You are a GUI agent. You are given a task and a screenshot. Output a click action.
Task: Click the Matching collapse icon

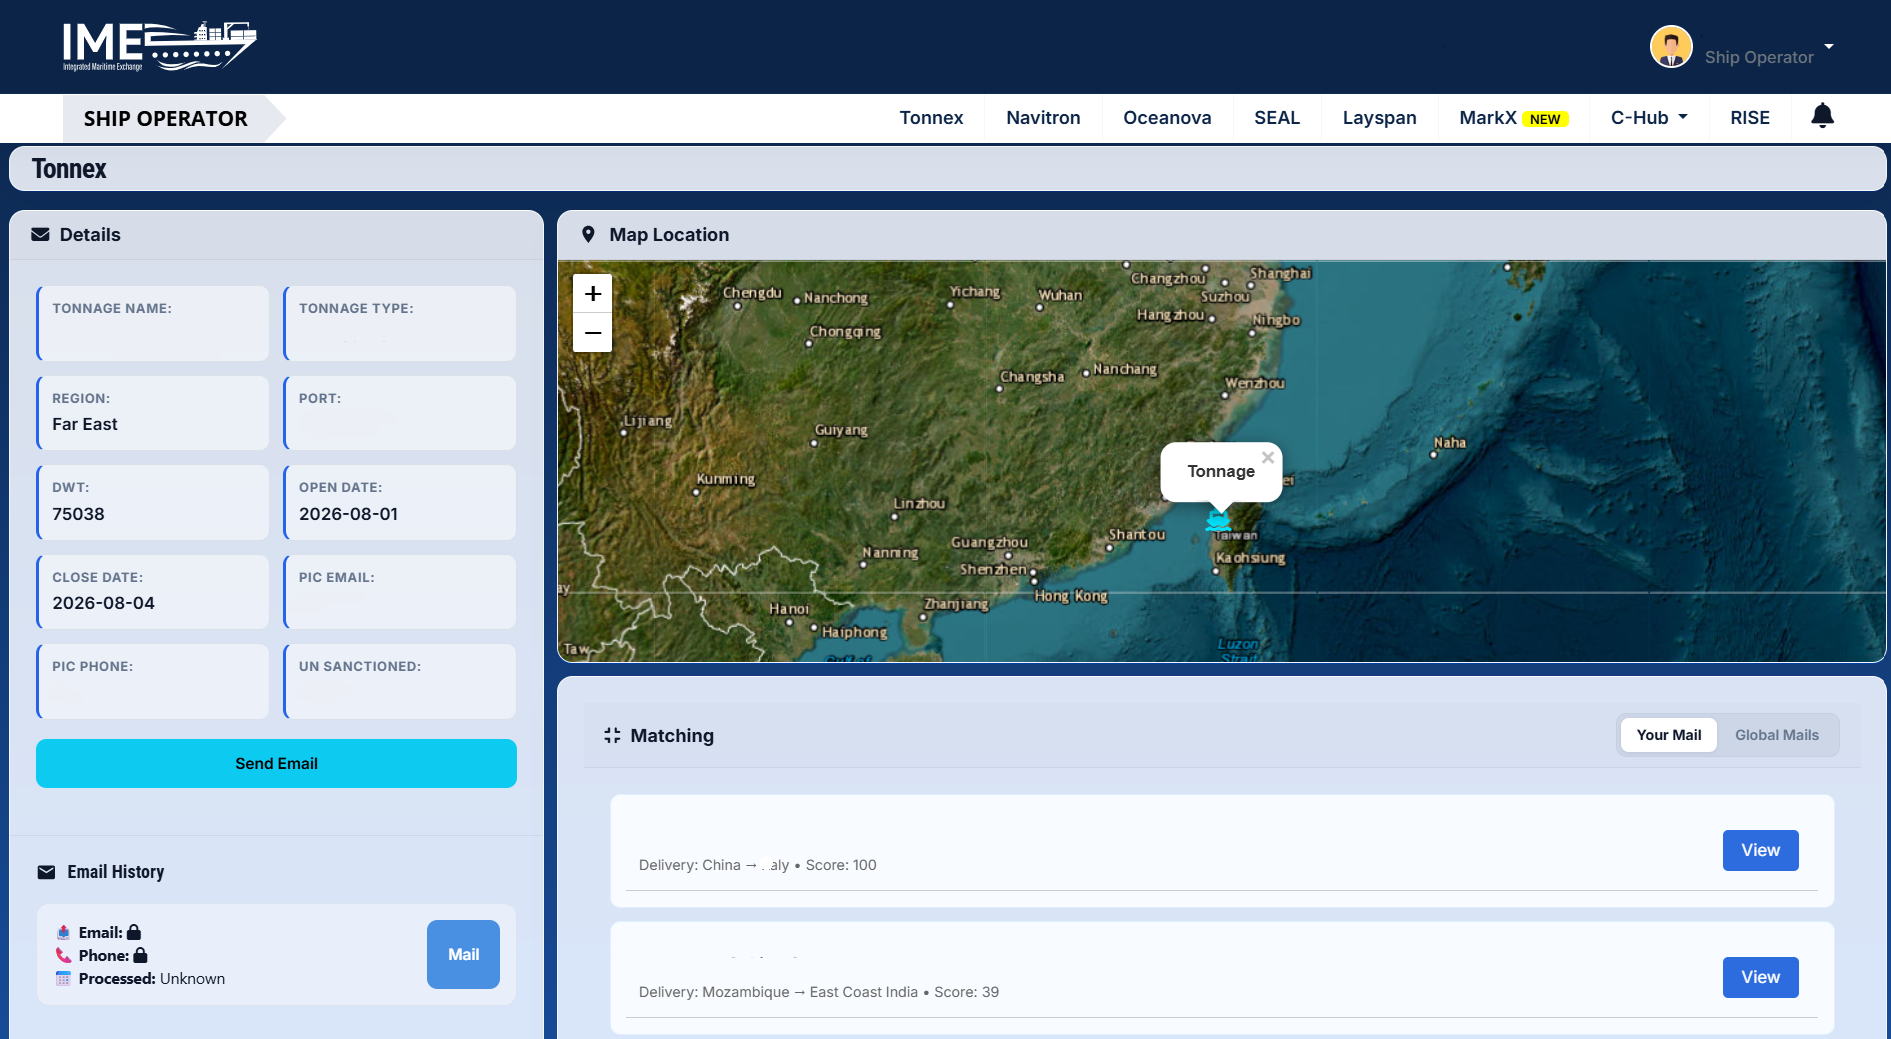pyautogui.click(x=612, y=735)
